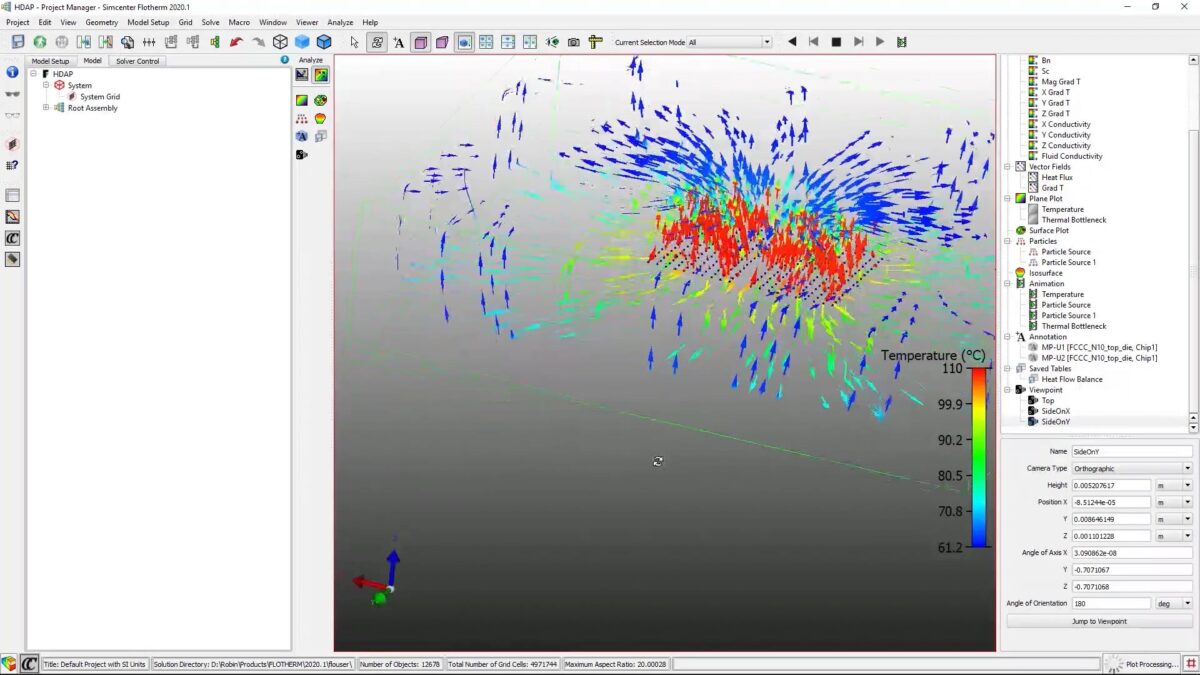
Task: Open the Analyze menu
Action: coord(340,22)
